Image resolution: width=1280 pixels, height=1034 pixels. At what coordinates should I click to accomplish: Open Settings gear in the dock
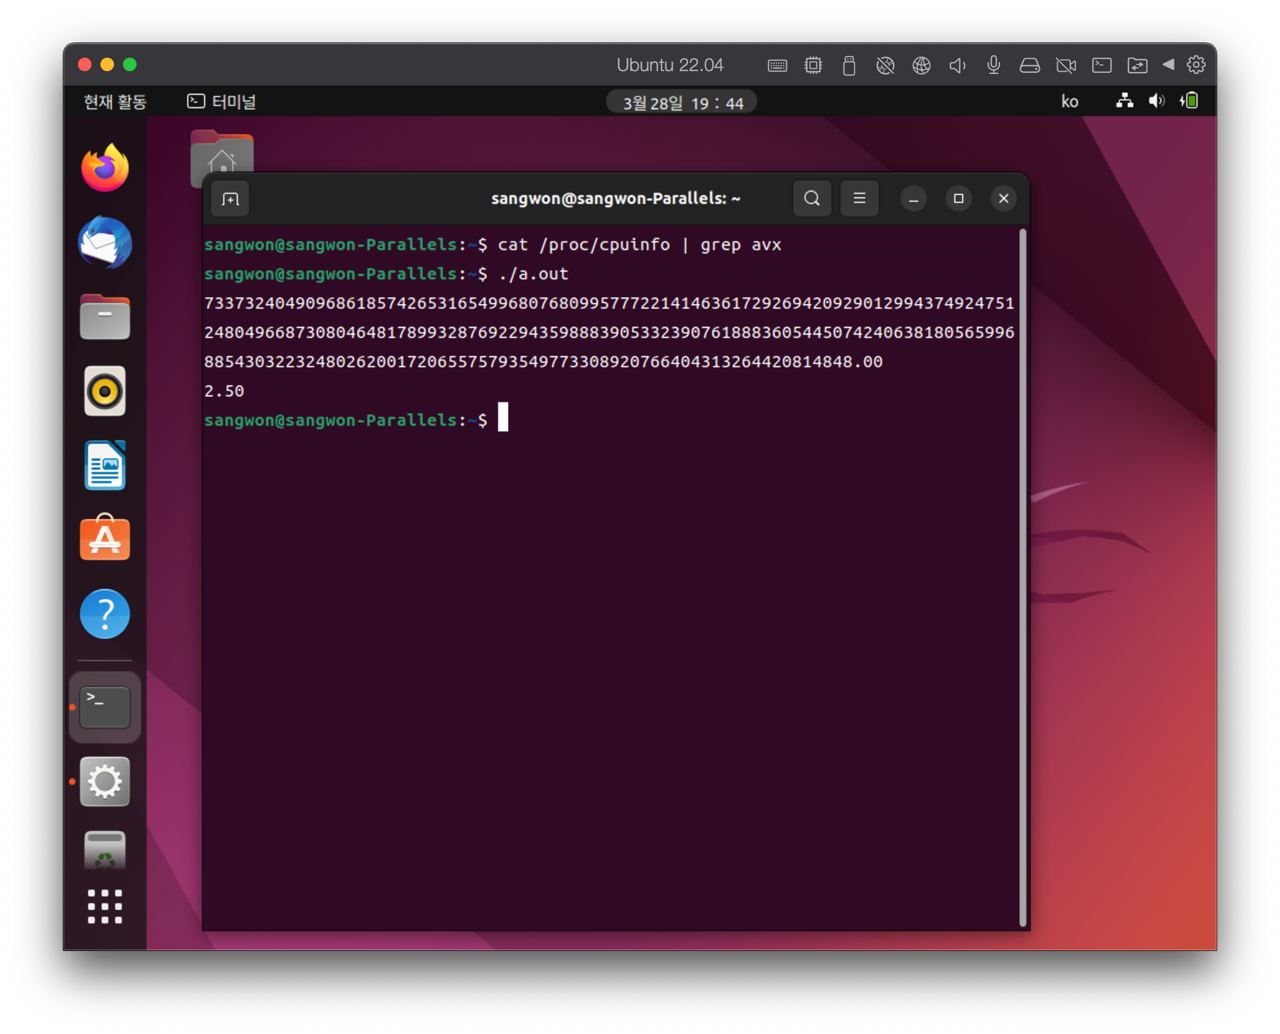[x=105, y=781]
